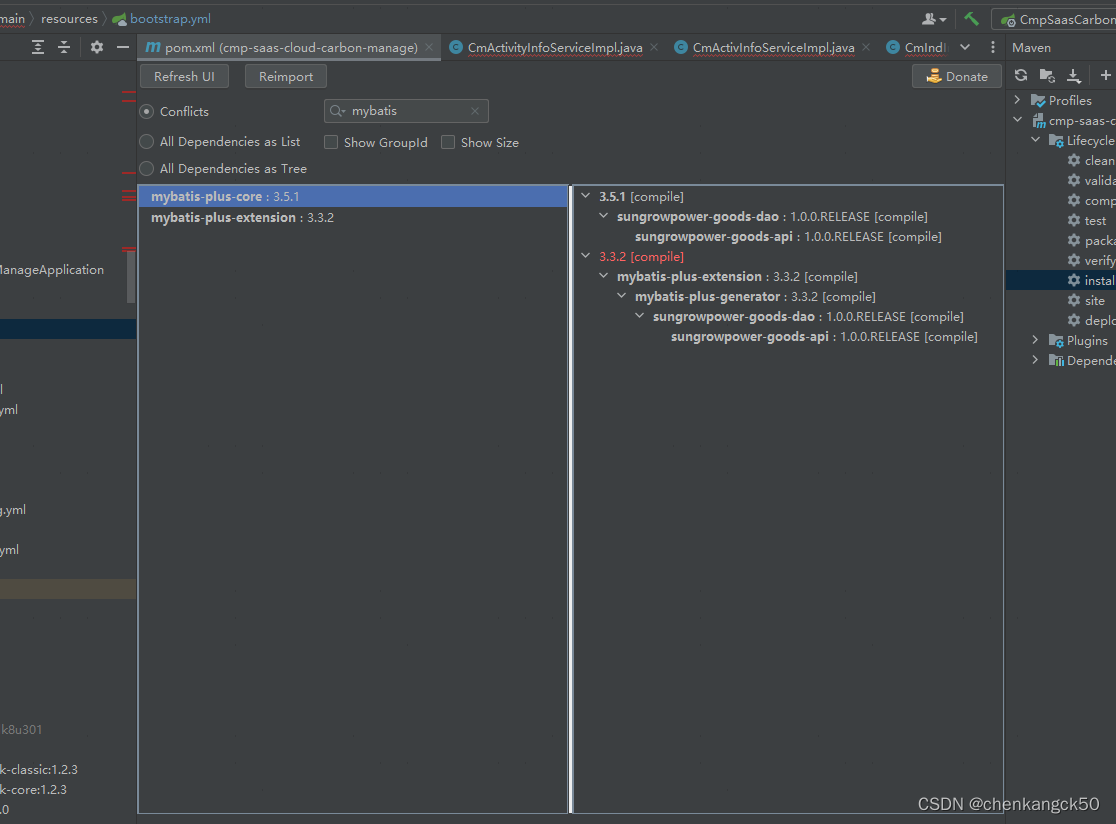Collapse the 3.3.2 compile dependency node
This screenshot has height=824, width=1116.
[x=586, y=256]
